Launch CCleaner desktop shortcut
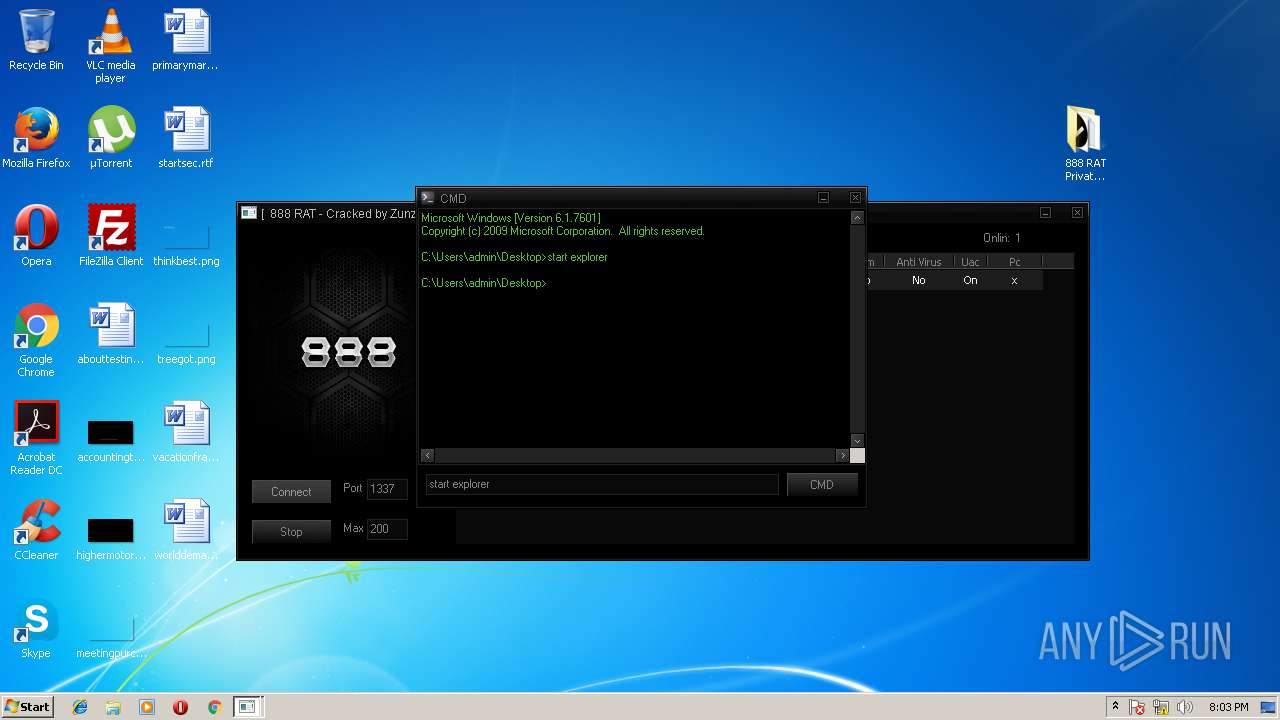This screenshot has width=1280, height=720. (x=36, y=530)
